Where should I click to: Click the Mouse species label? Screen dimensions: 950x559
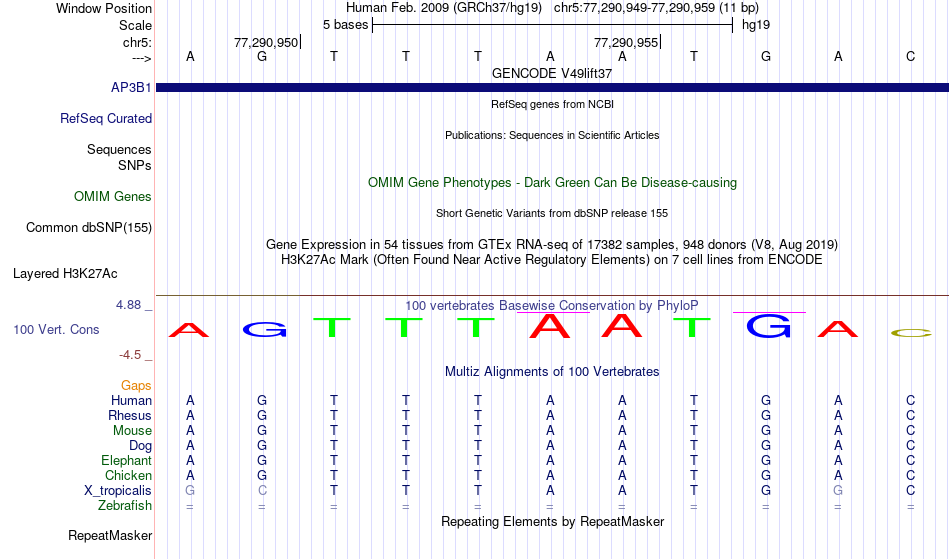coord(132,431)
